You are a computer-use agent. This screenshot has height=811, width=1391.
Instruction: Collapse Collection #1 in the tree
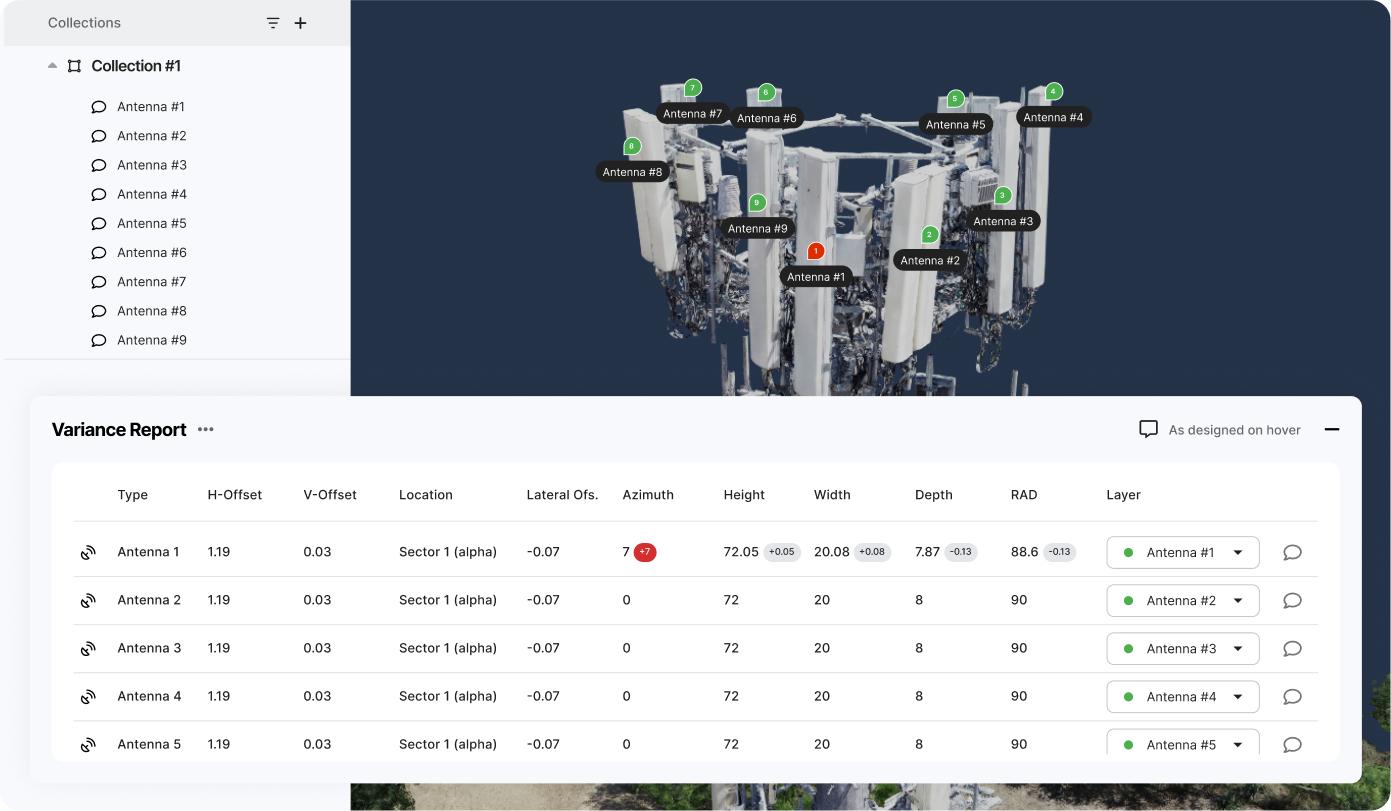click(x=52, y=65)
